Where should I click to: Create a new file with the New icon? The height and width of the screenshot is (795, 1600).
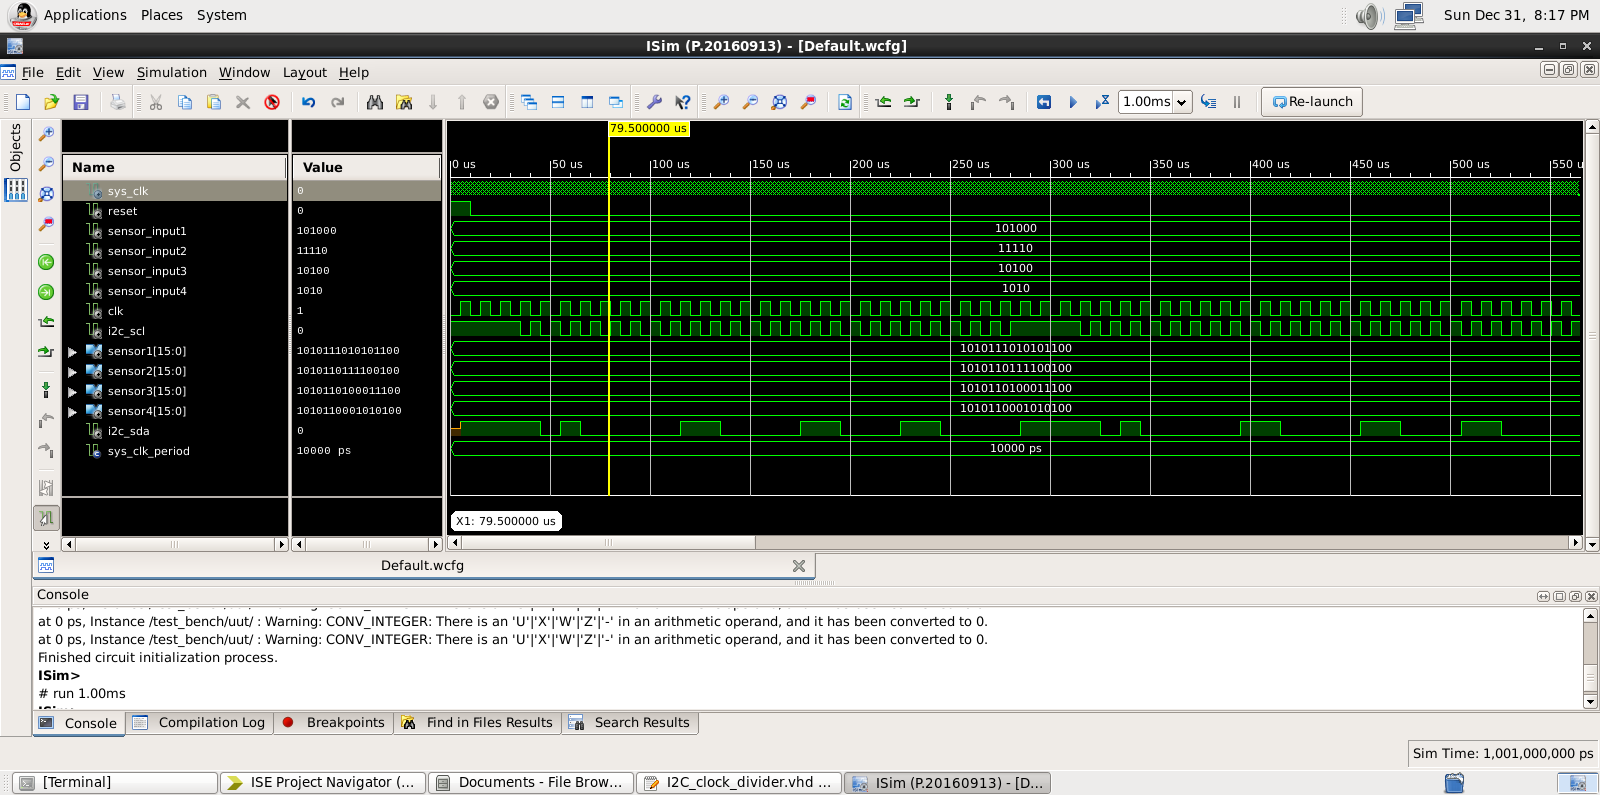point(23,102)
